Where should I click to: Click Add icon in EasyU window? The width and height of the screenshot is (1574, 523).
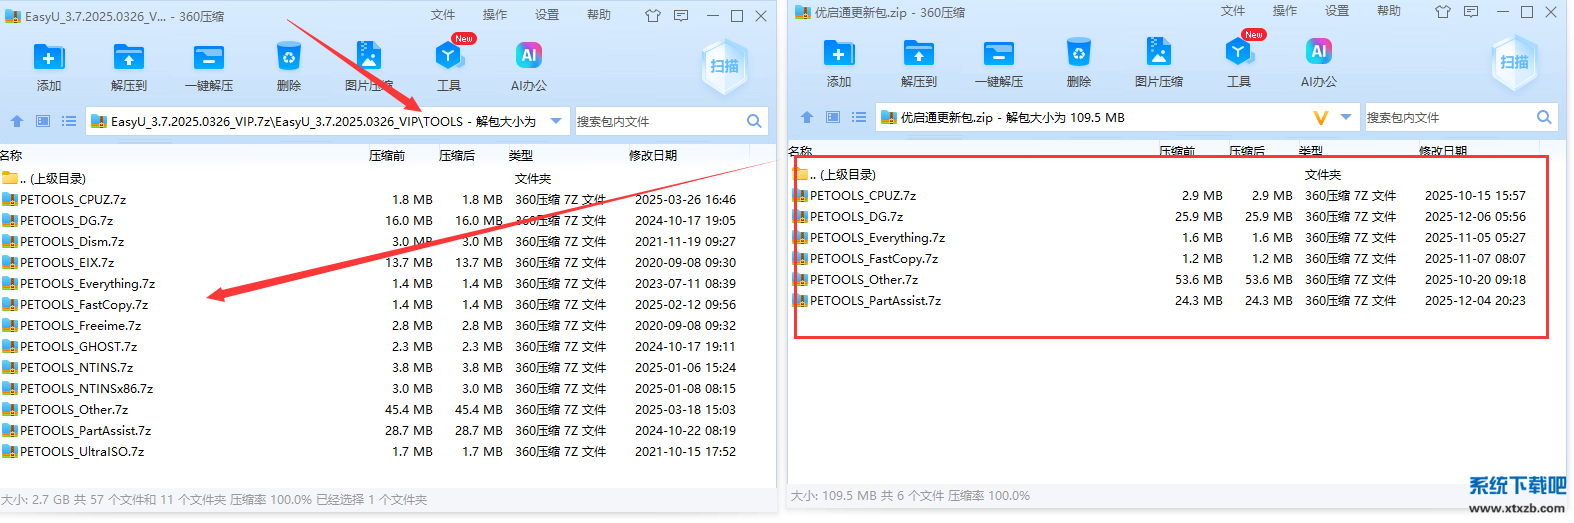point(49,57)
